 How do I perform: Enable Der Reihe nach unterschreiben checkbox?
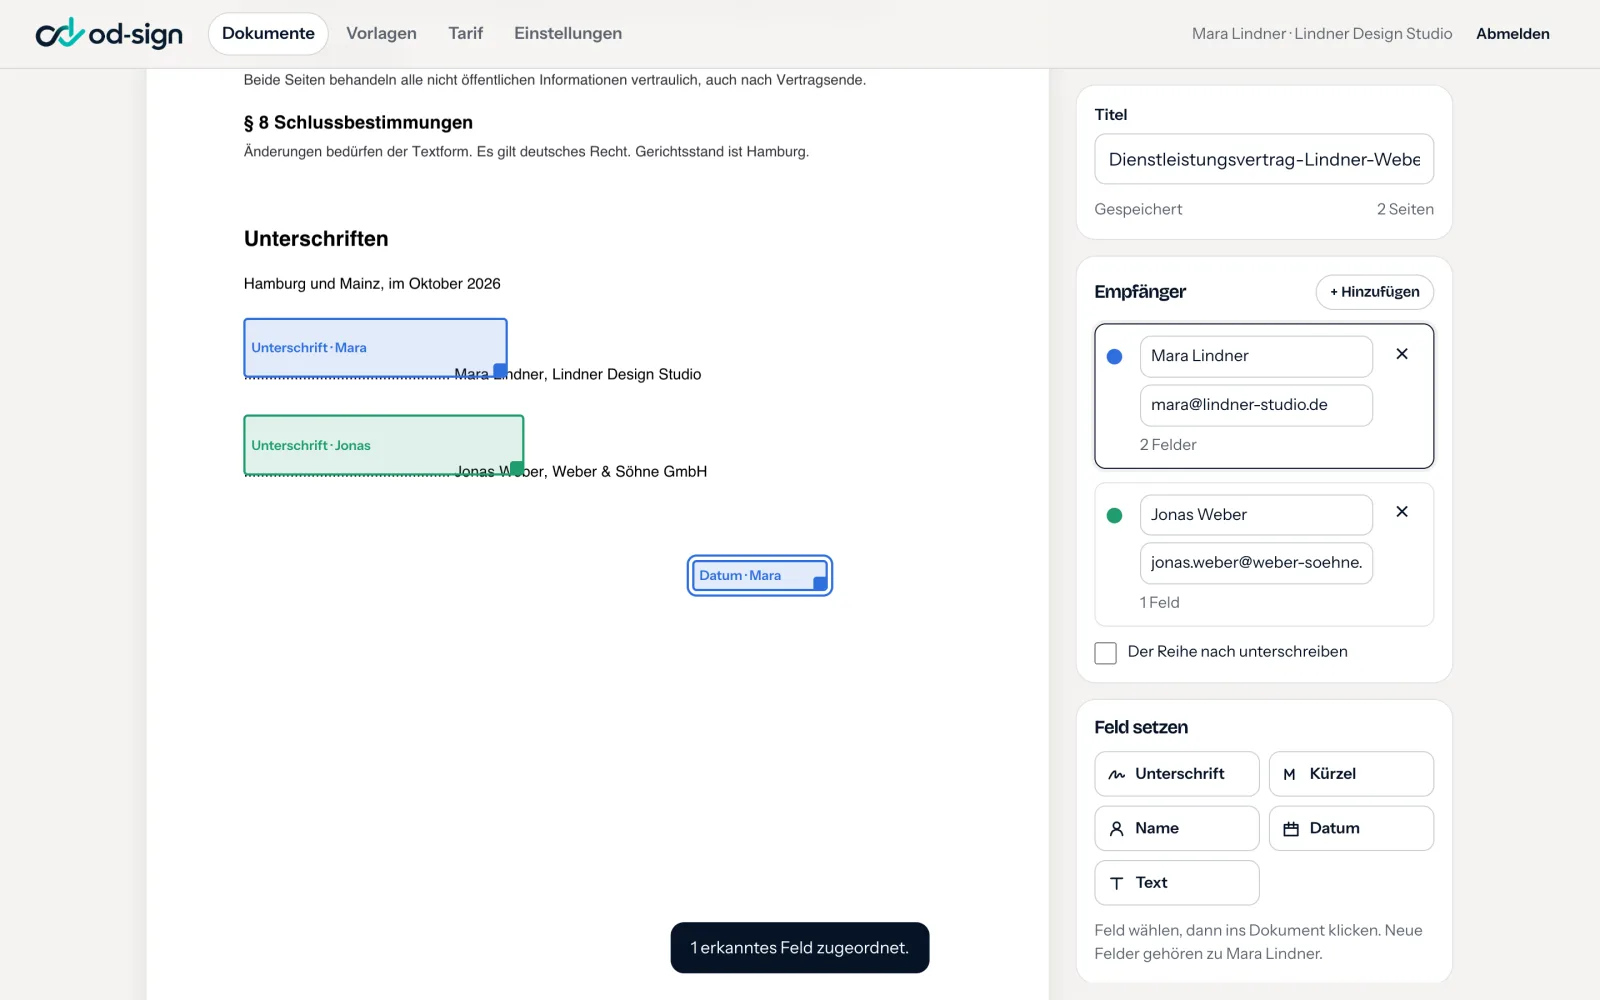coord(1105,653)
